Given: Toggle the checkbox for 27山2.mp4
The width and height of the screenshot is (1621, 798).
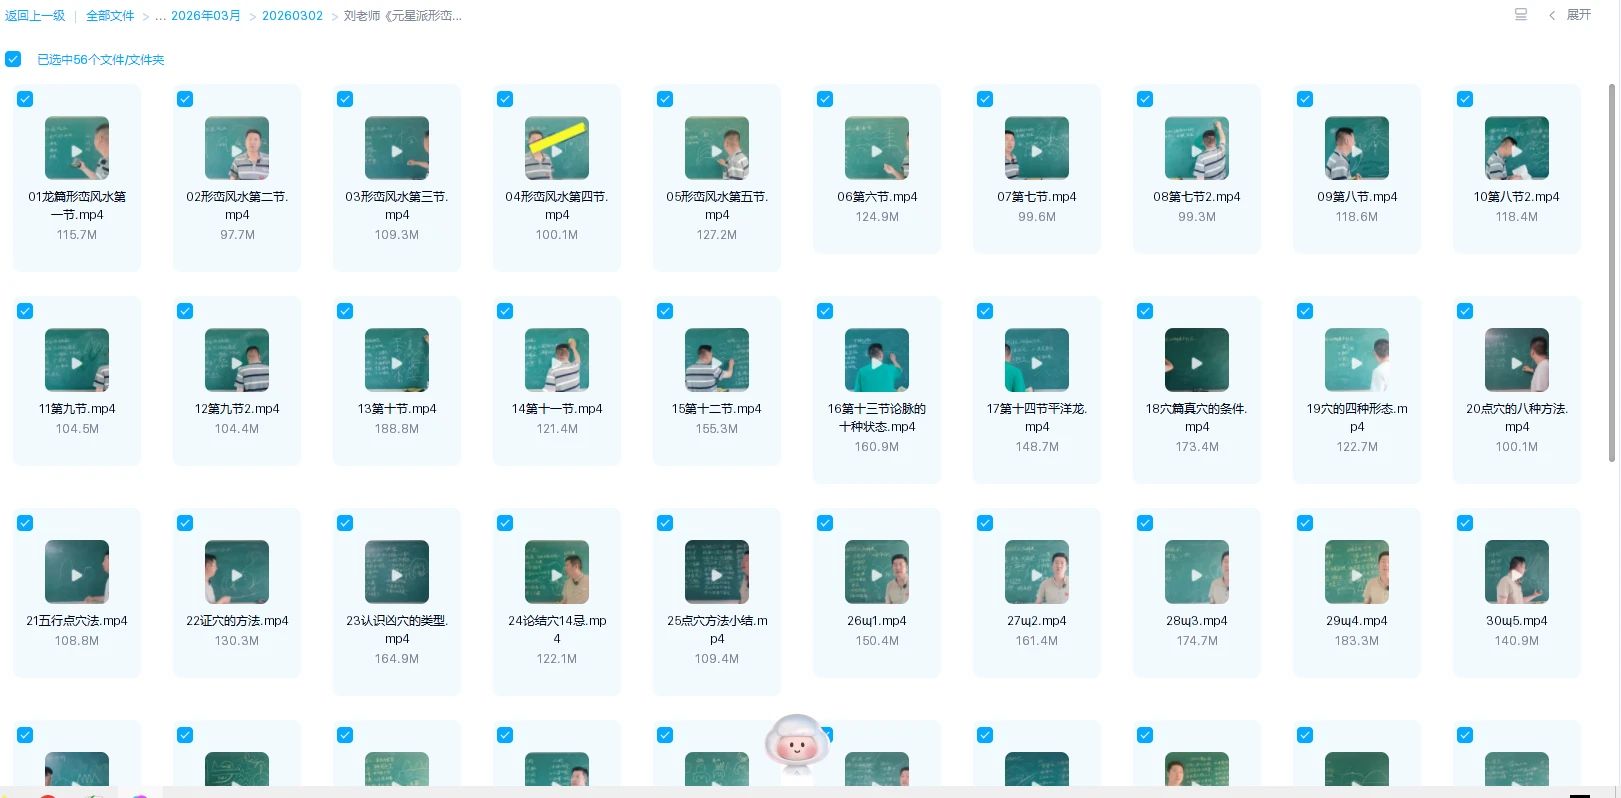Looking at the screenshot, I should click(x=985, y=523).
